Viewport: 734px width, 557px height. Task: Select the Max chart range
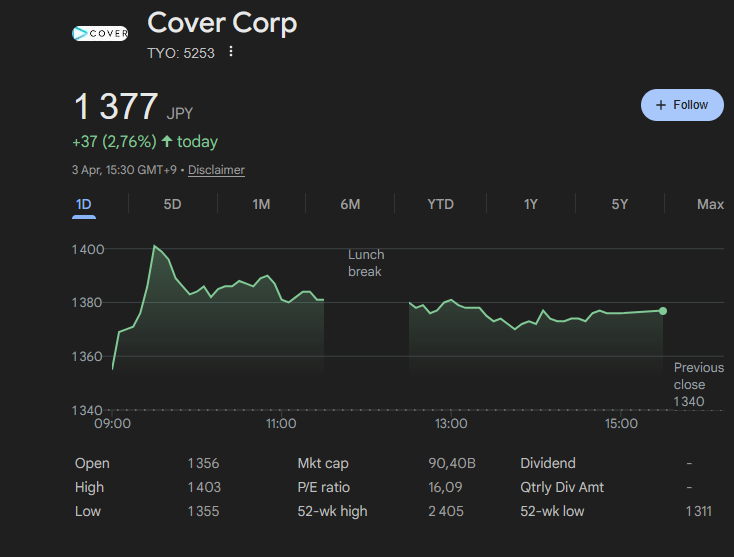(710, 205)
